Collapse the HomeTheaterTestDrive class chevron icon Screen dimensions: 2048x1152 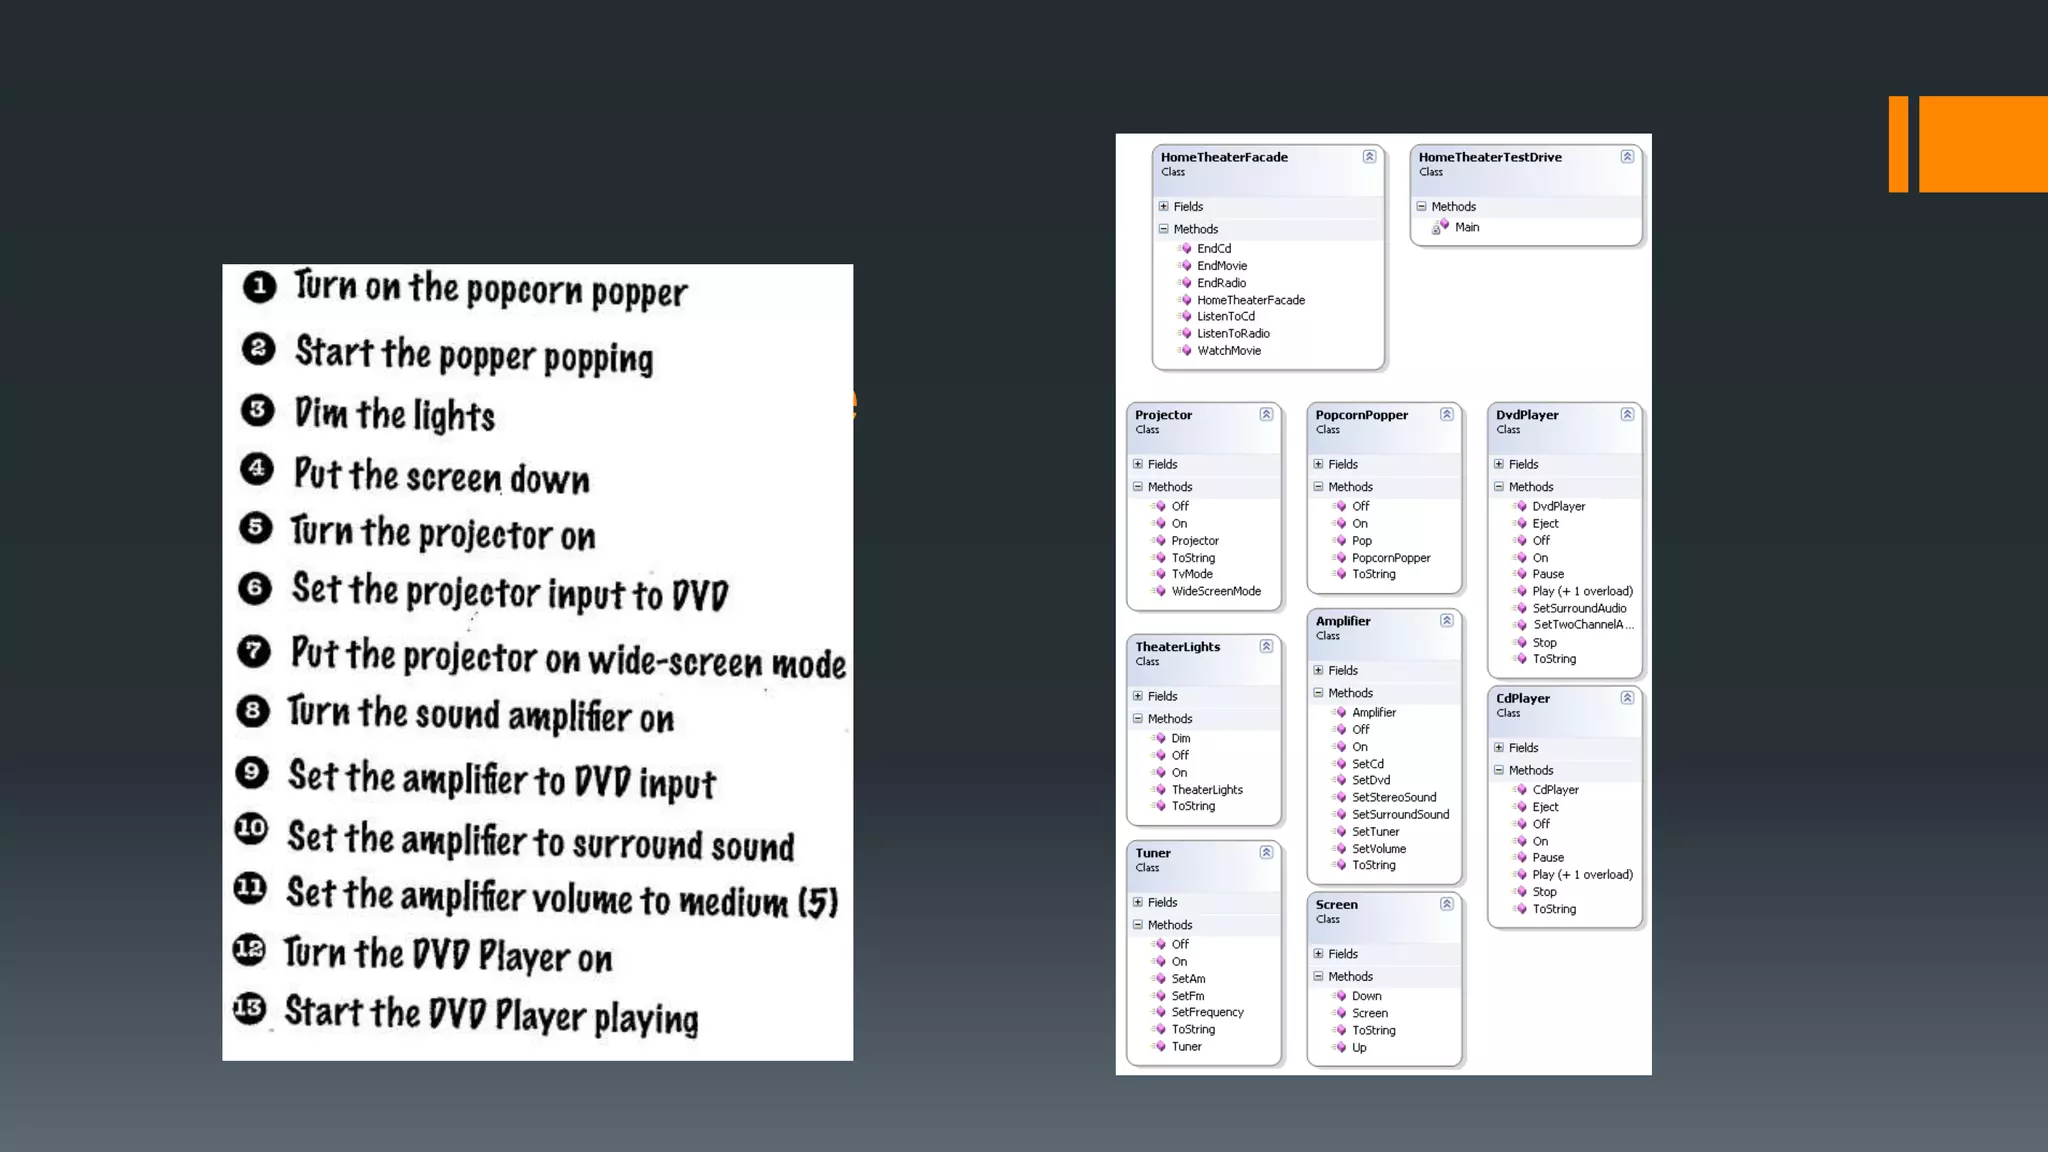click(x=1627, y=156)
